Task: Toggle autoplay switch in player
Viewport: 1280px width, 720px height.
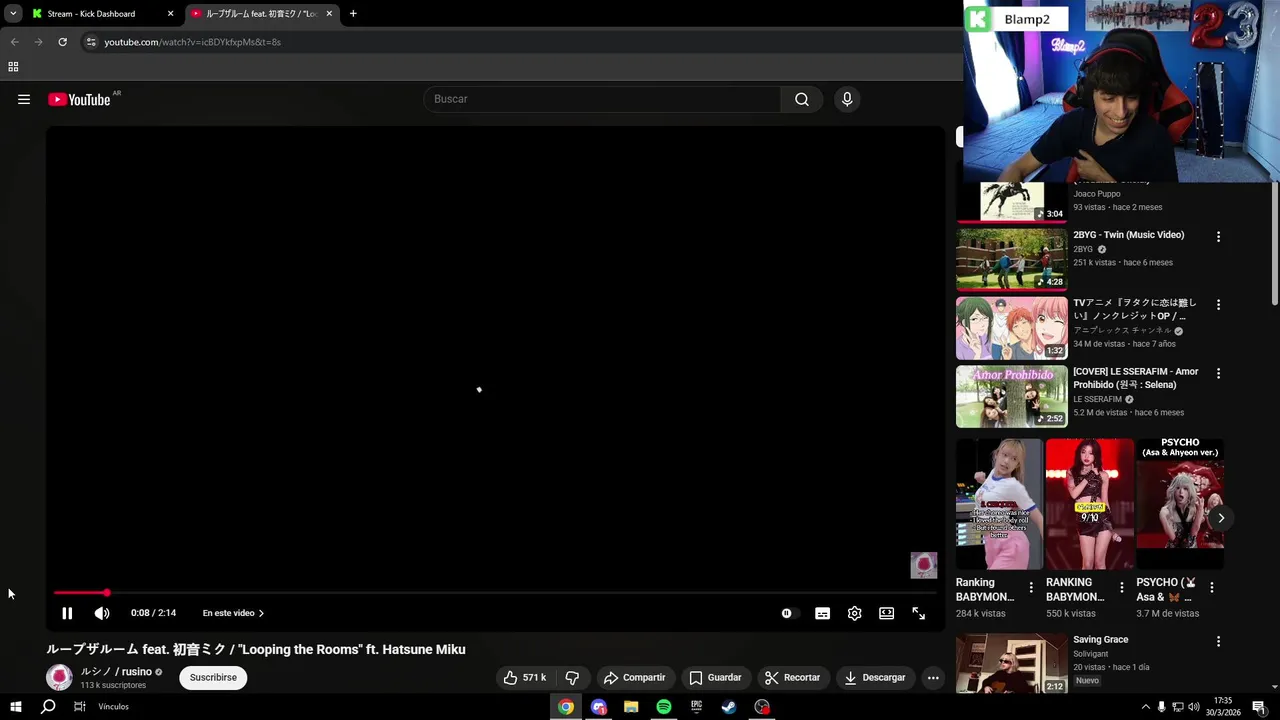Action: [788, 613]
